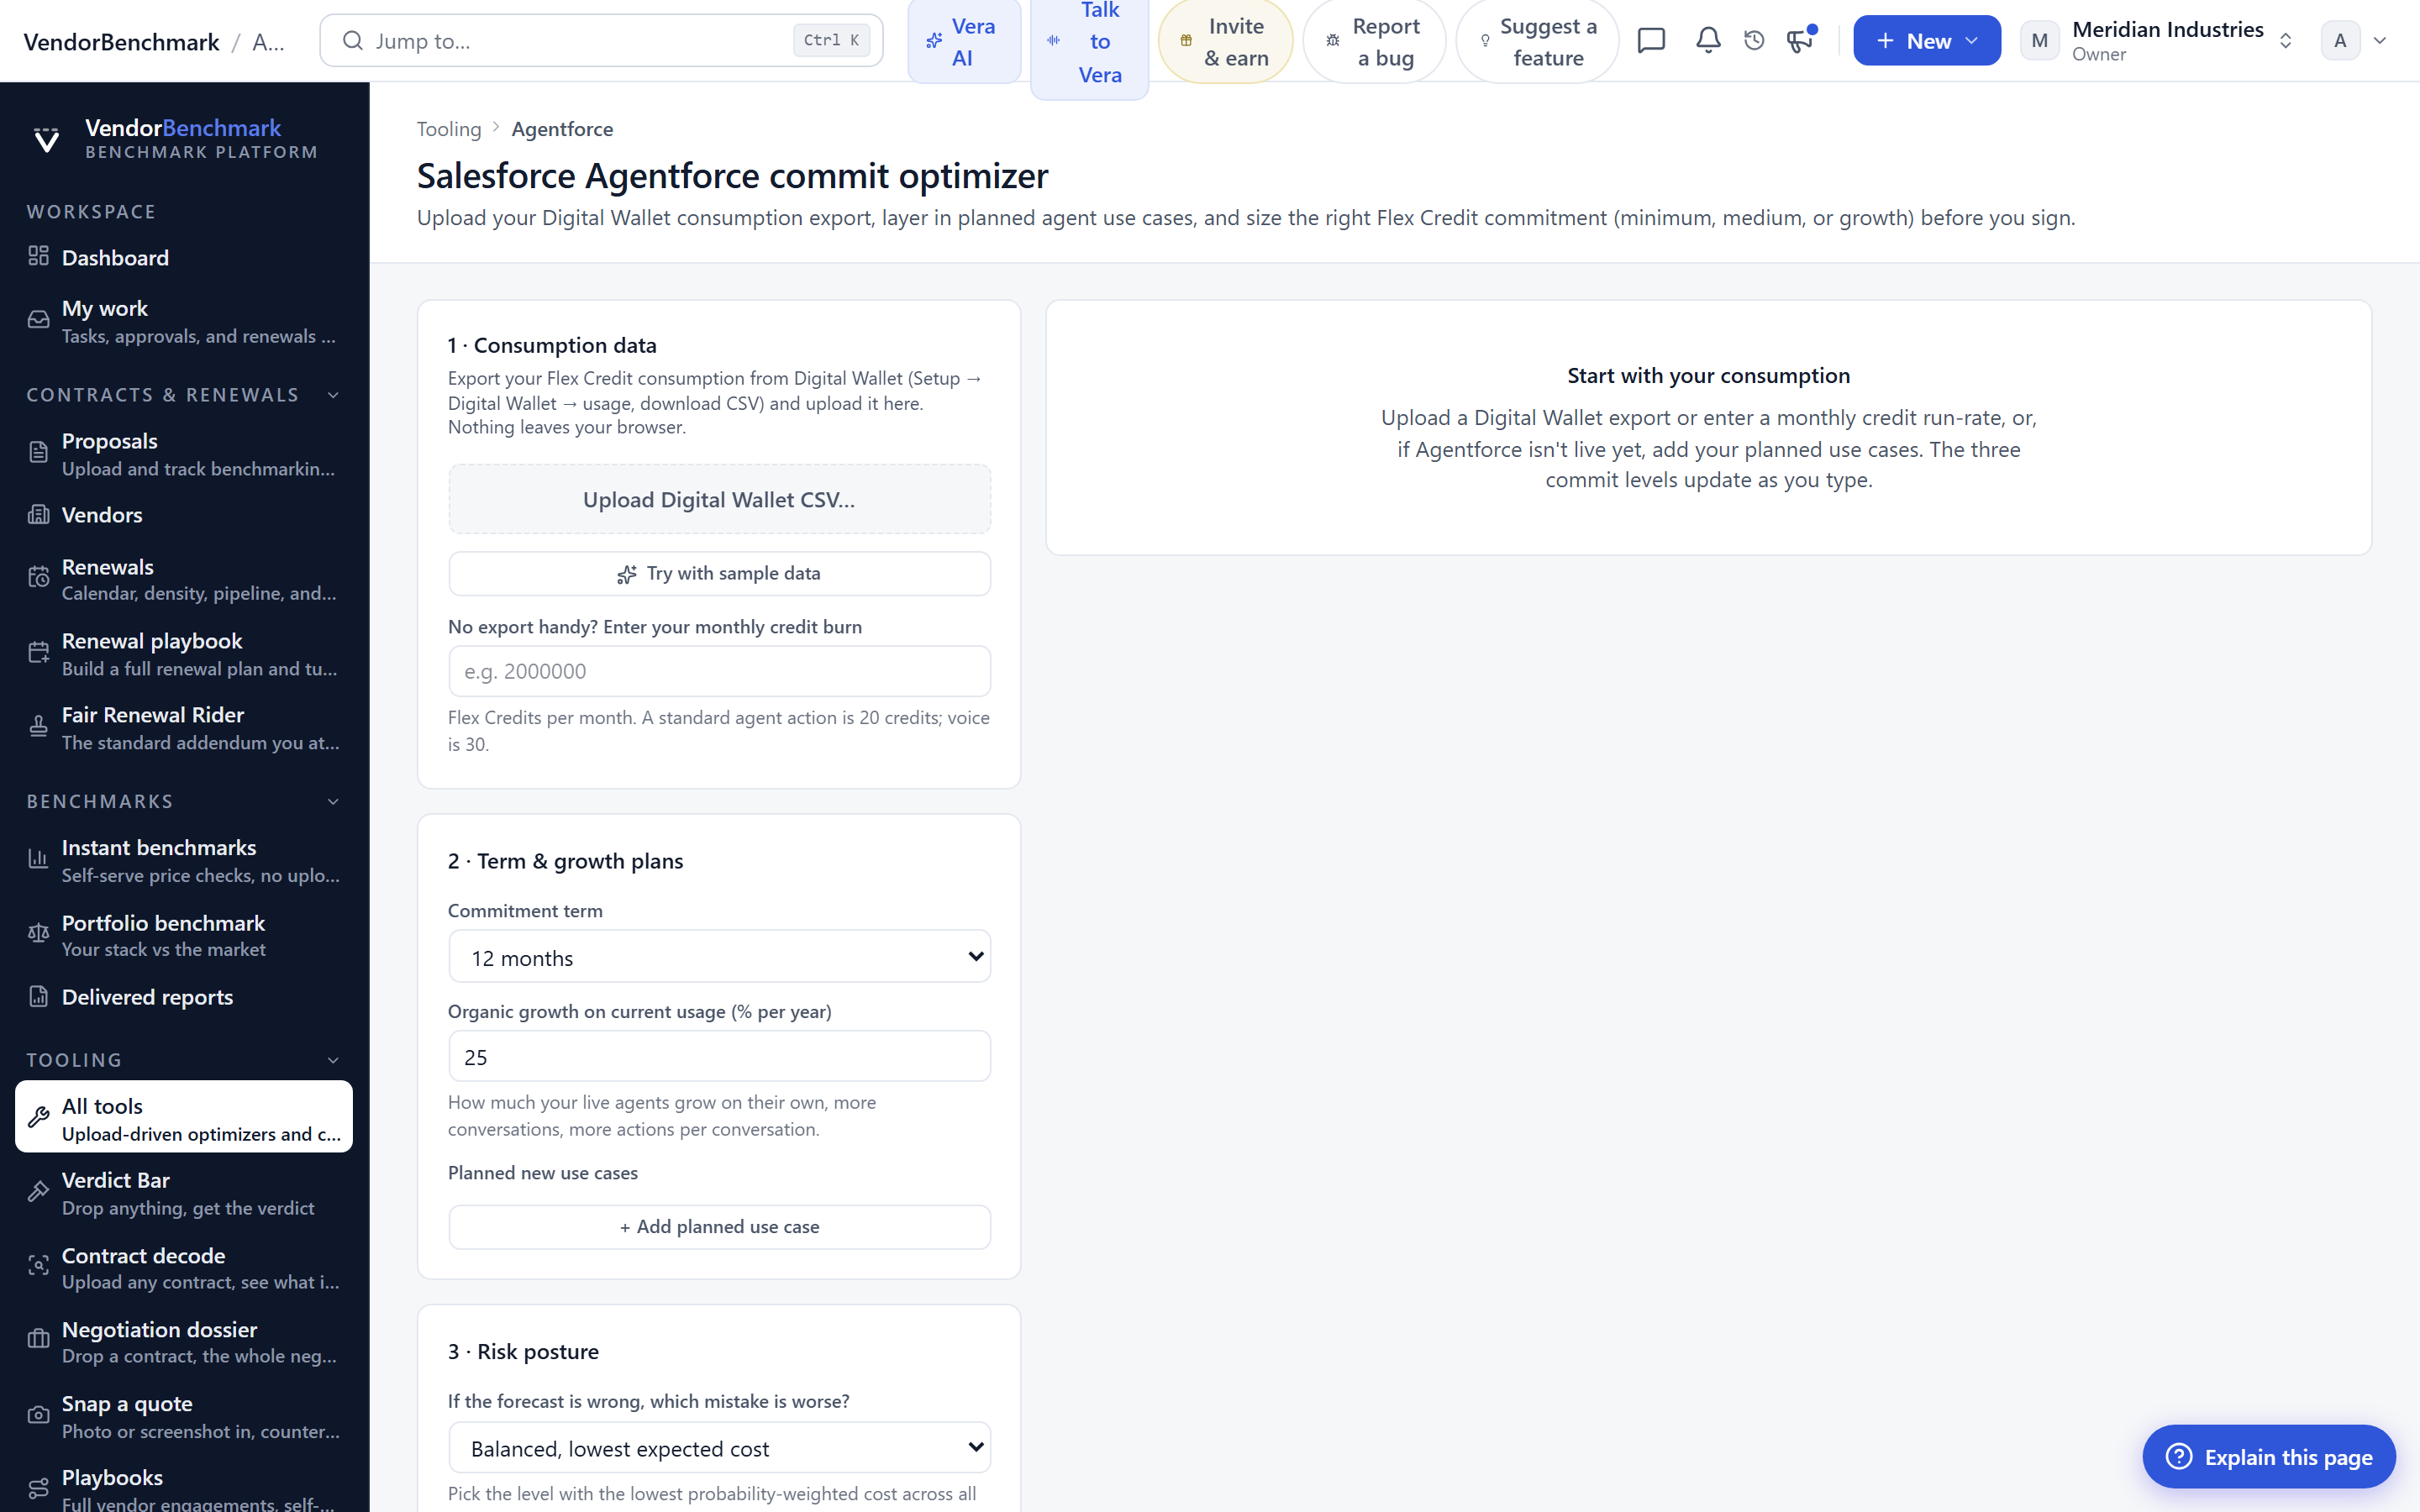Click the monthly credit burn input
This screenshot has width=2420, height=1512.
(719, 671)
